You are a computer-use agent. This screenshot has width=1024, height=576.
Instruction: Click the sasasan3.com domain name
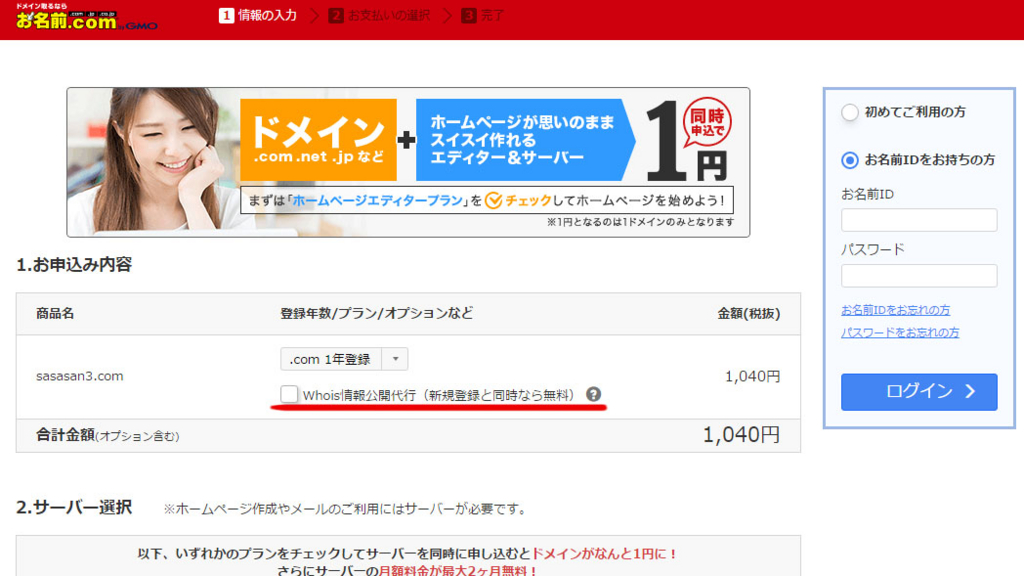[80, 376]
